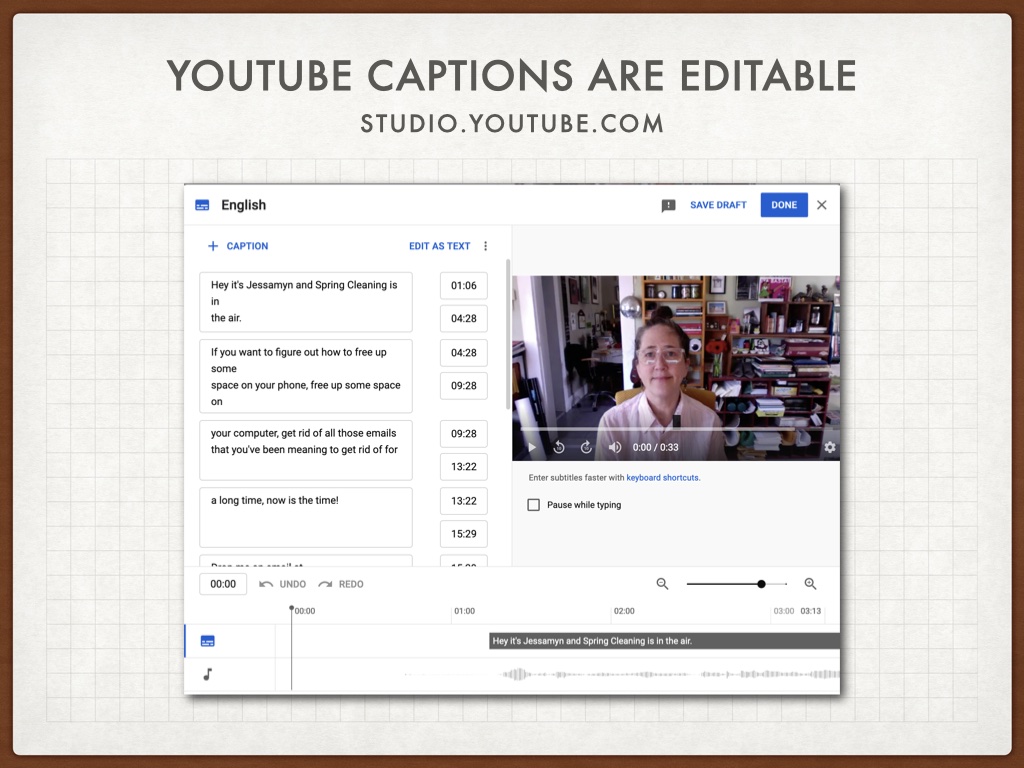1024x768 pixels.
Task: Edit the caption 'Hey it's Jessamyn and Spring Cleaning'
Action: [306, 302]
